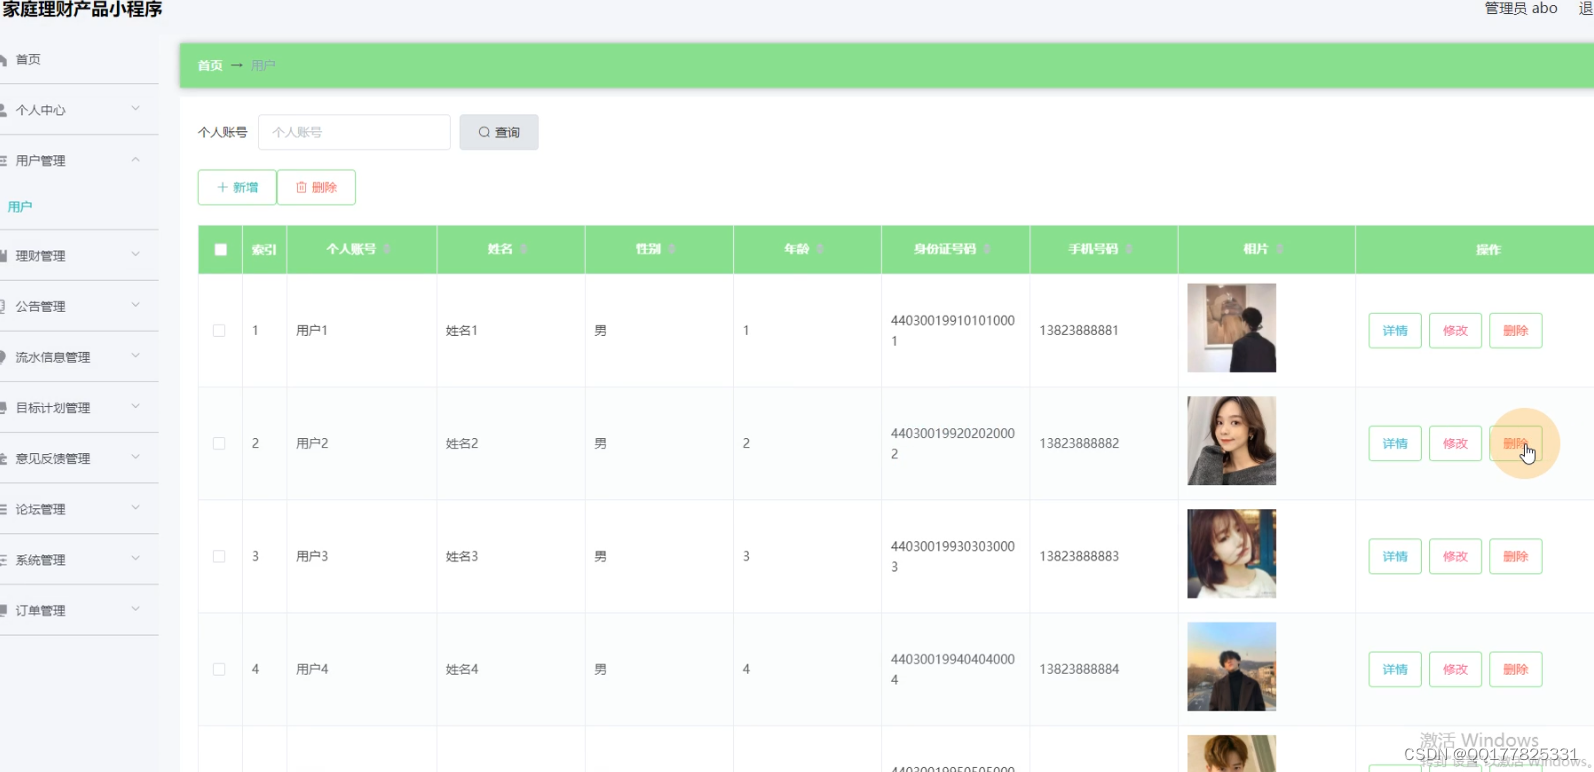Click 修改 for 用户4
1594x772 pixels.
tap(1455, 670)
